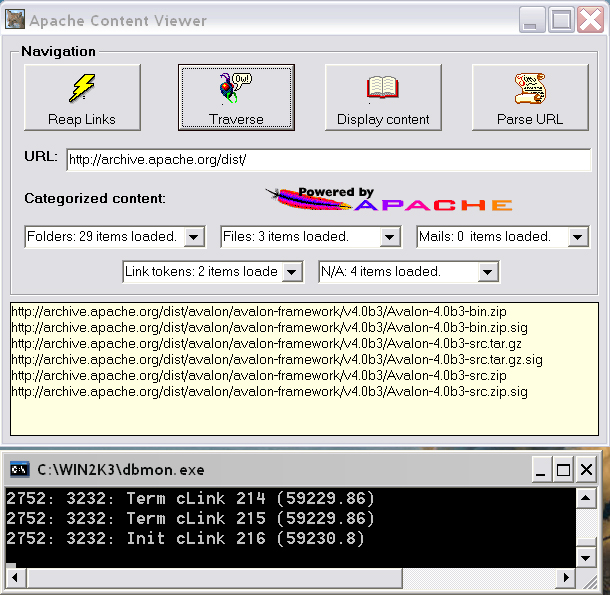Open Display content with the book icon

pyautogui.click(x=383, y=98)
